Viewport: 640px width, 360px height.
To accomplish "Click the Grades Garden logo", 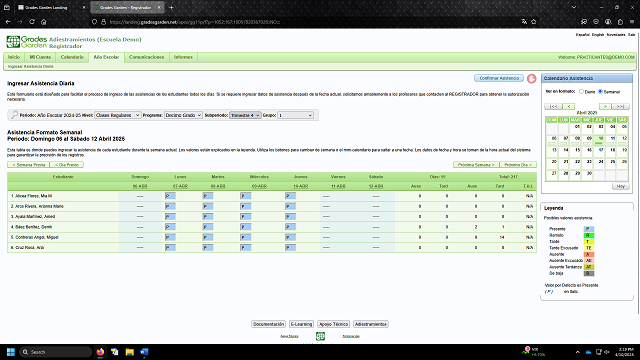I will point(27,42).
